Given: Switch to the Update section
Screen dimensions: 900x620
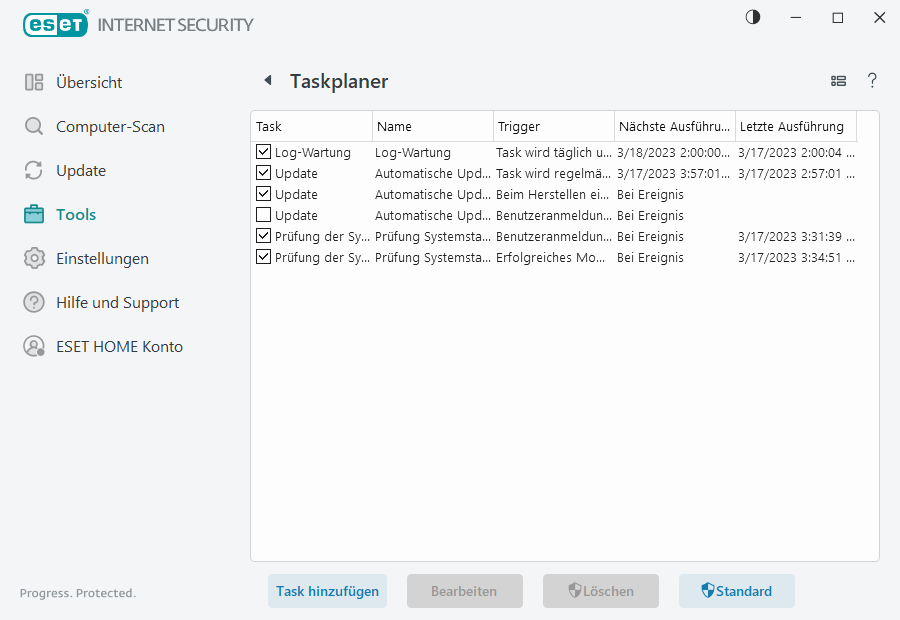Looking at the screenshot, I should tap(78, 170).
